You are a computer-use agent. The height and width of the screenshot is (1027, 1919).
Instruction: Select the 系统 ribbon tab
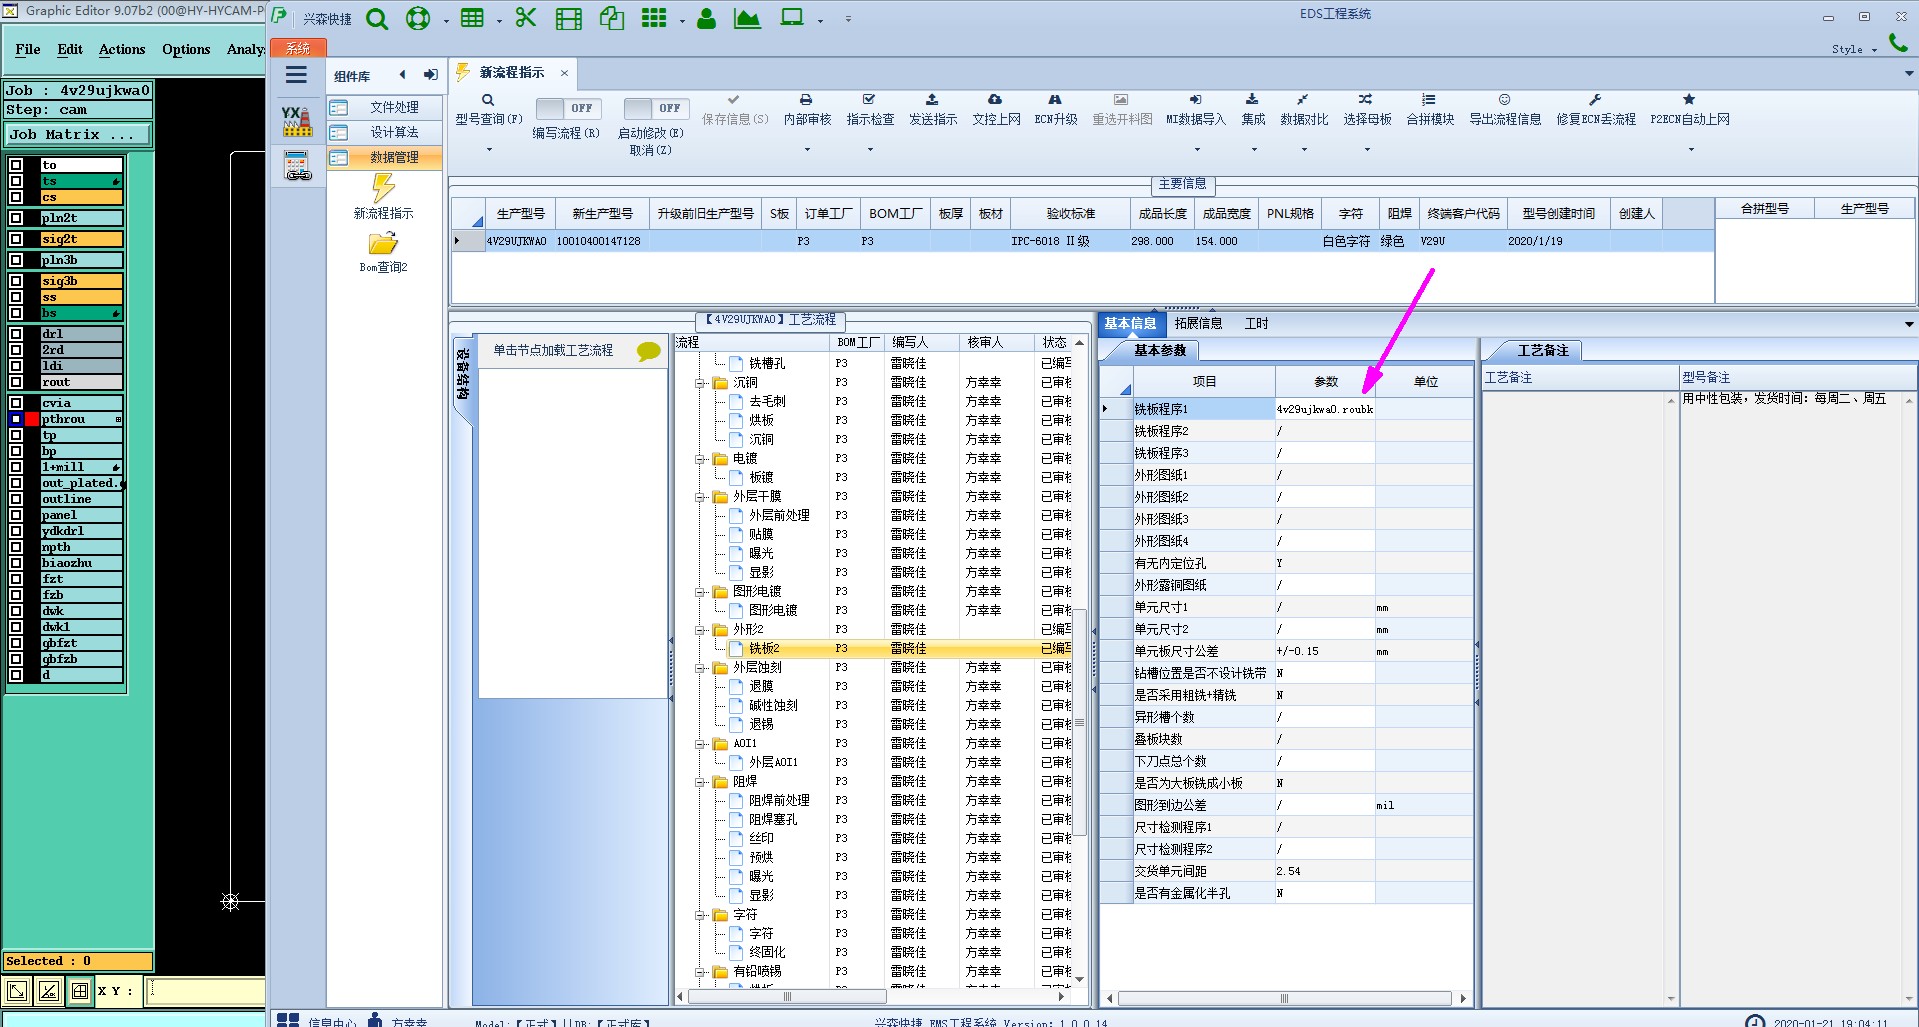point(298,48)
